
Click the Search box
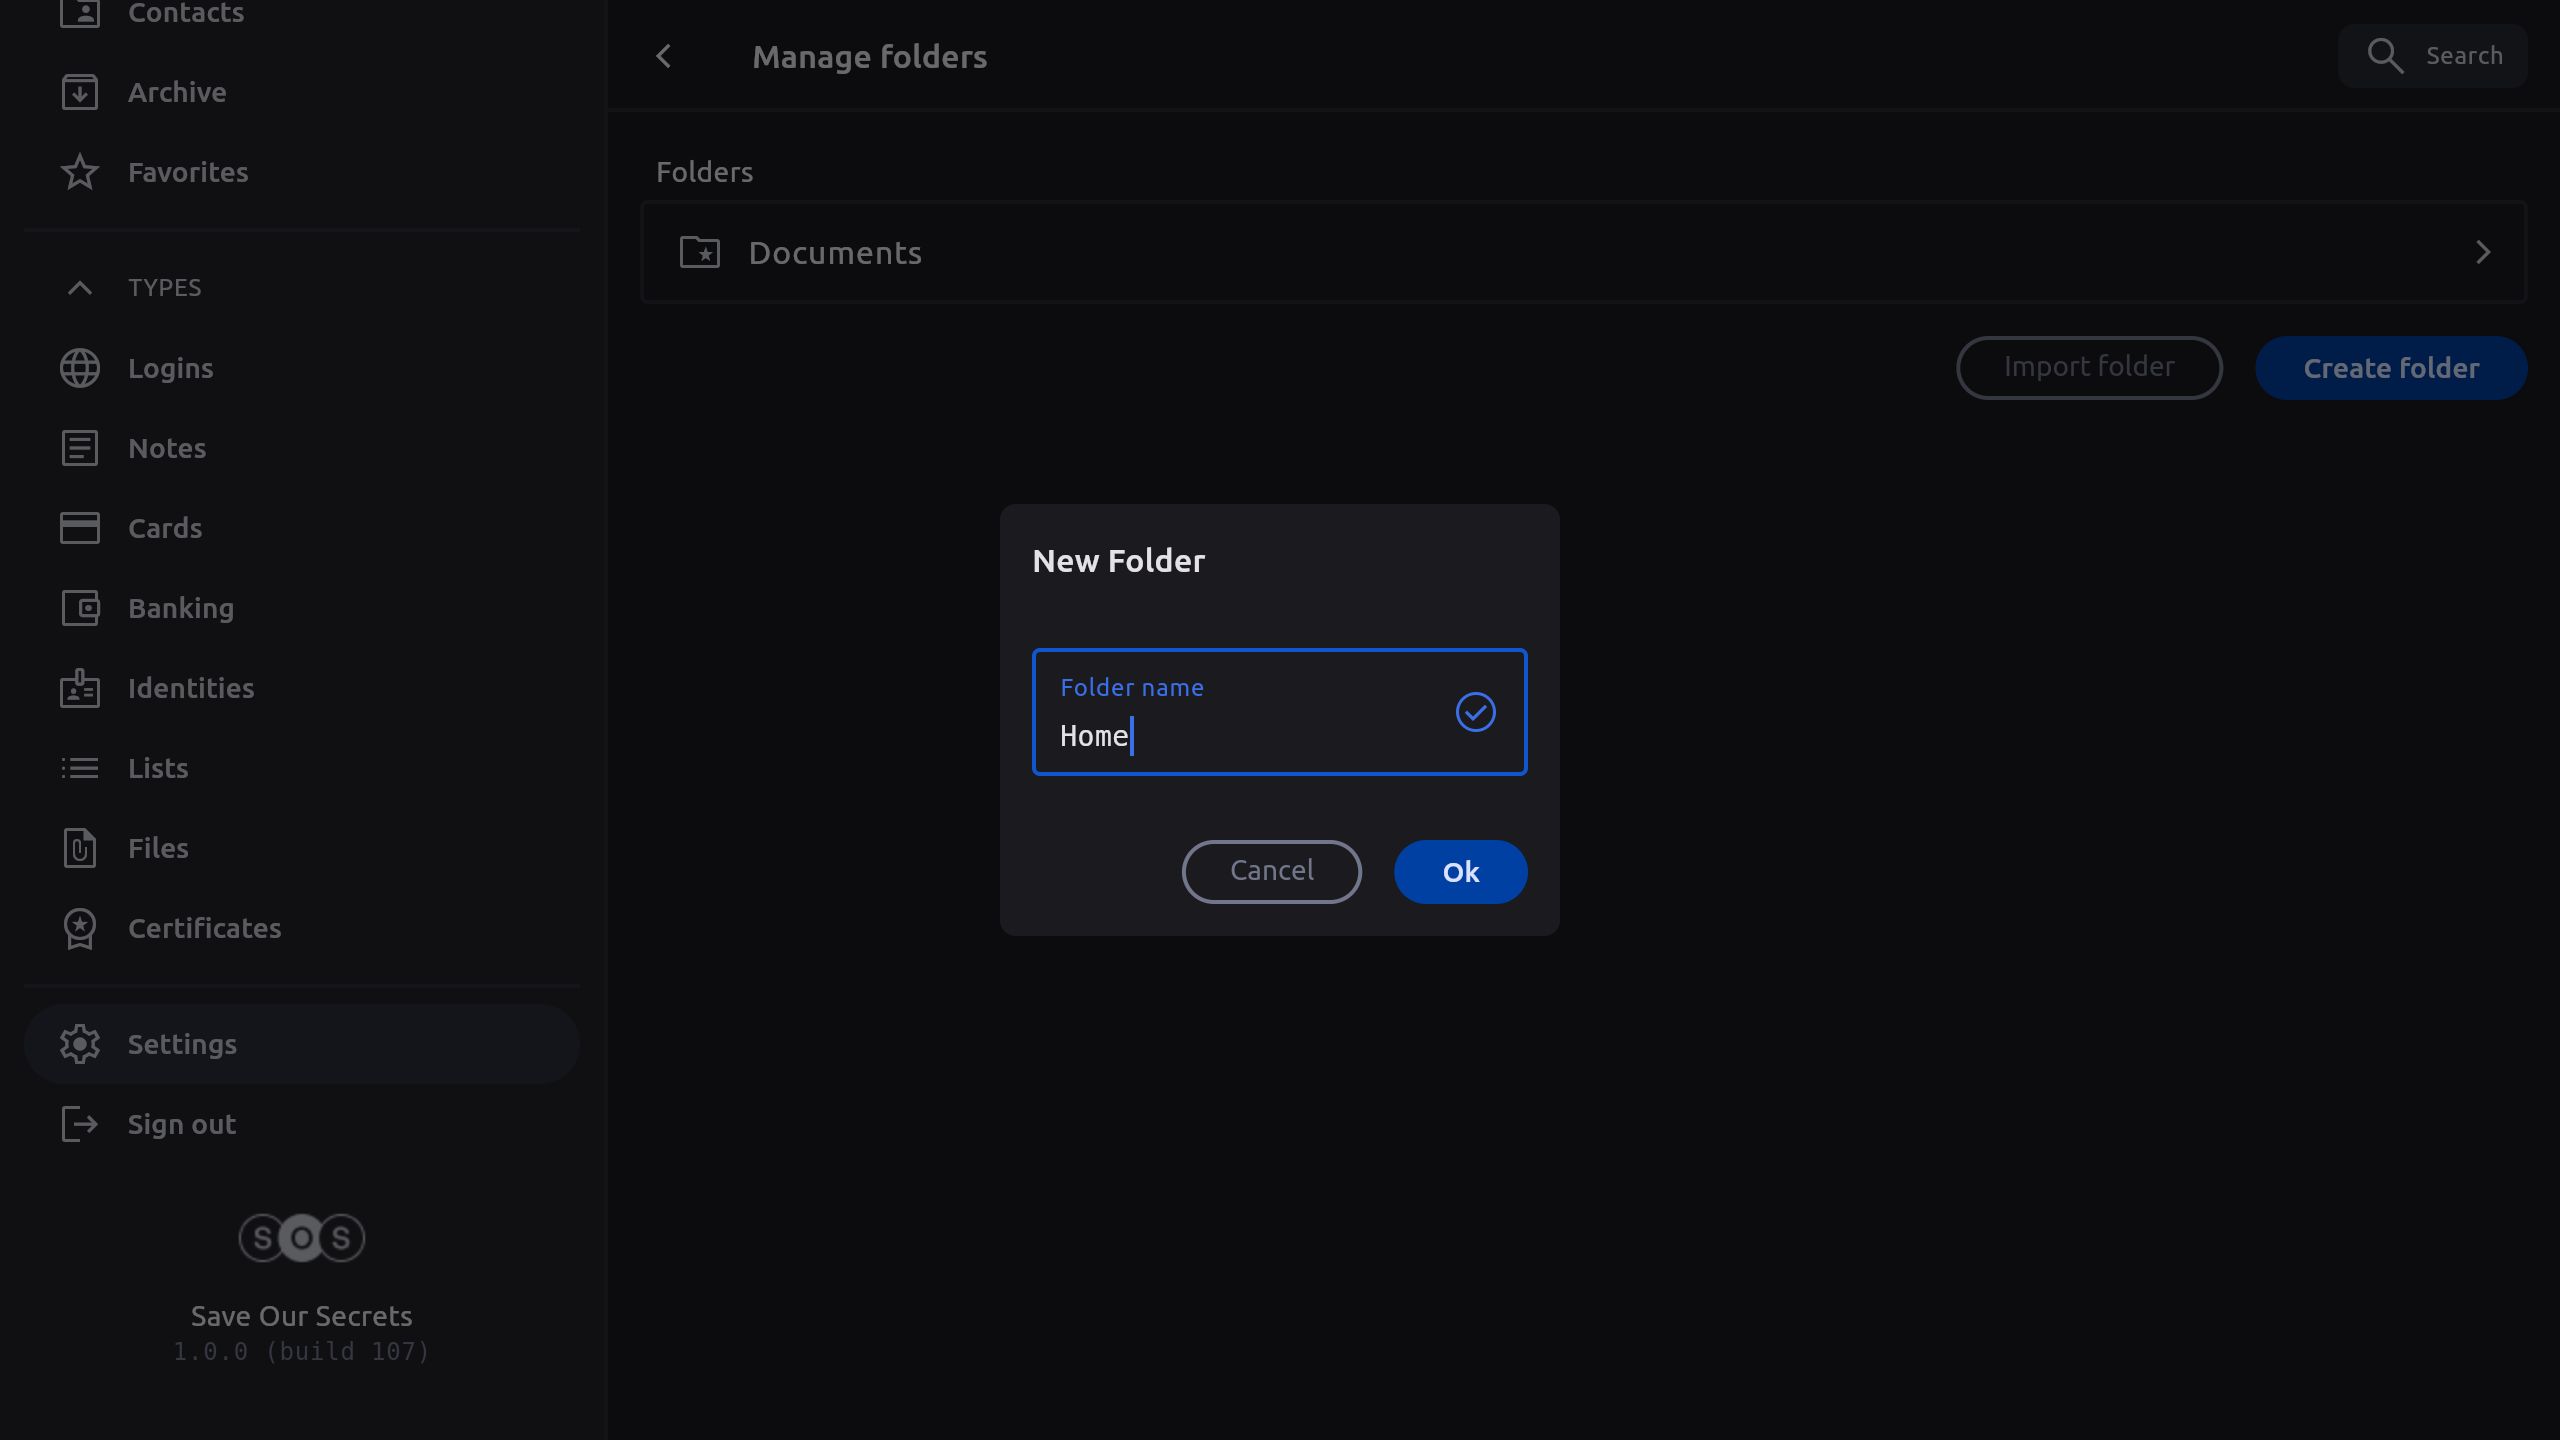2432,56
